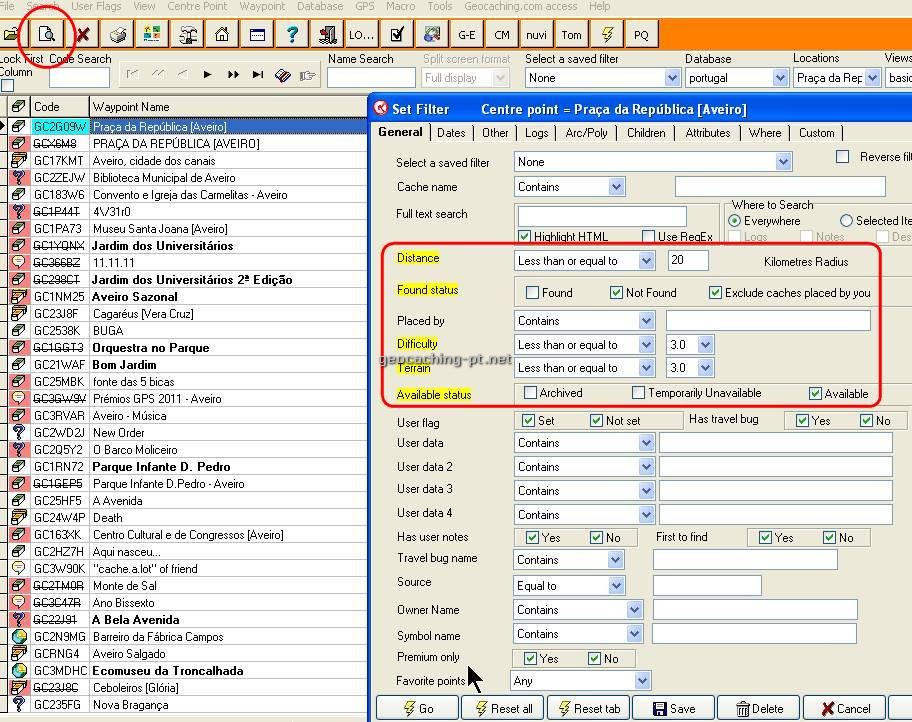Click the house icon in the toolbar
The height and width of the screenshot is (722, 912).
pyautogui.click(x=222, y=34)
